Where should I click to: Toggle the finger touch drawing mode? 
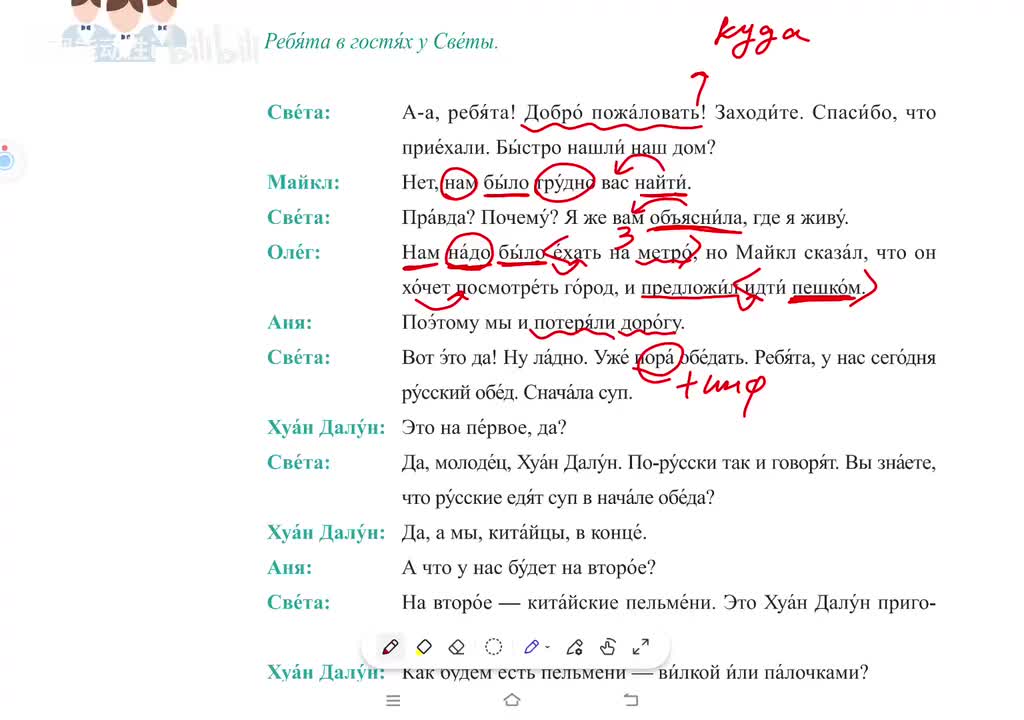[608, 647]
